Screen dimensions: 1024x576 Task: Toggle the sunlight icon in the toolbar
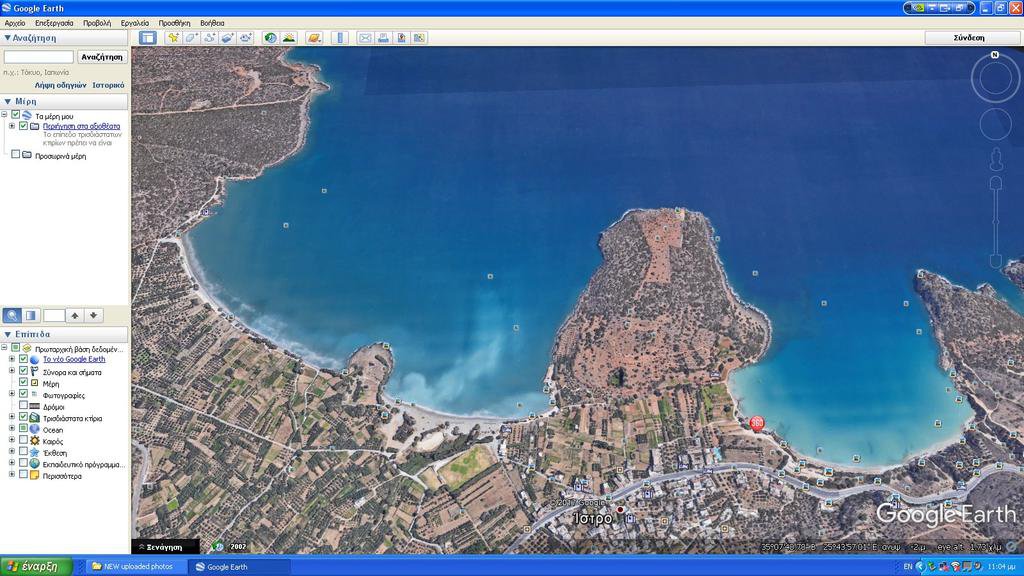[x=289, y=38]
